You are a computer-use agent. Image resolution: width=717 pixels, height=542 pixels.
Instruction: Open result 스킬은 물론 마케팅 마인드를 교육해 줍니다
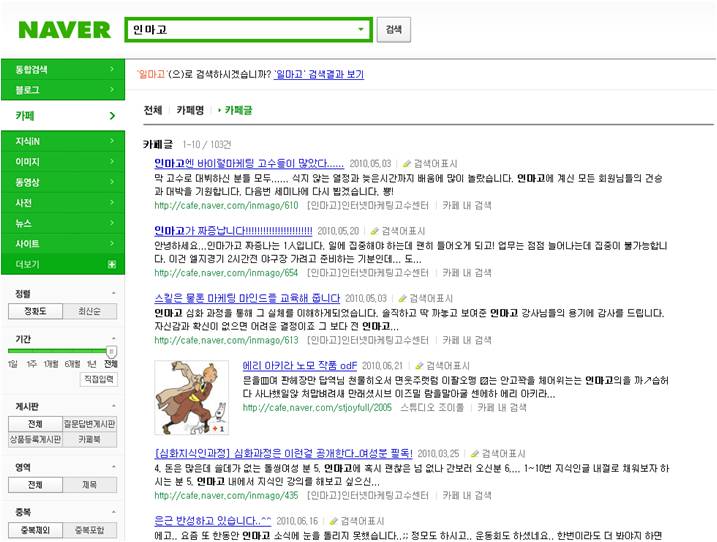click(247, 298)
